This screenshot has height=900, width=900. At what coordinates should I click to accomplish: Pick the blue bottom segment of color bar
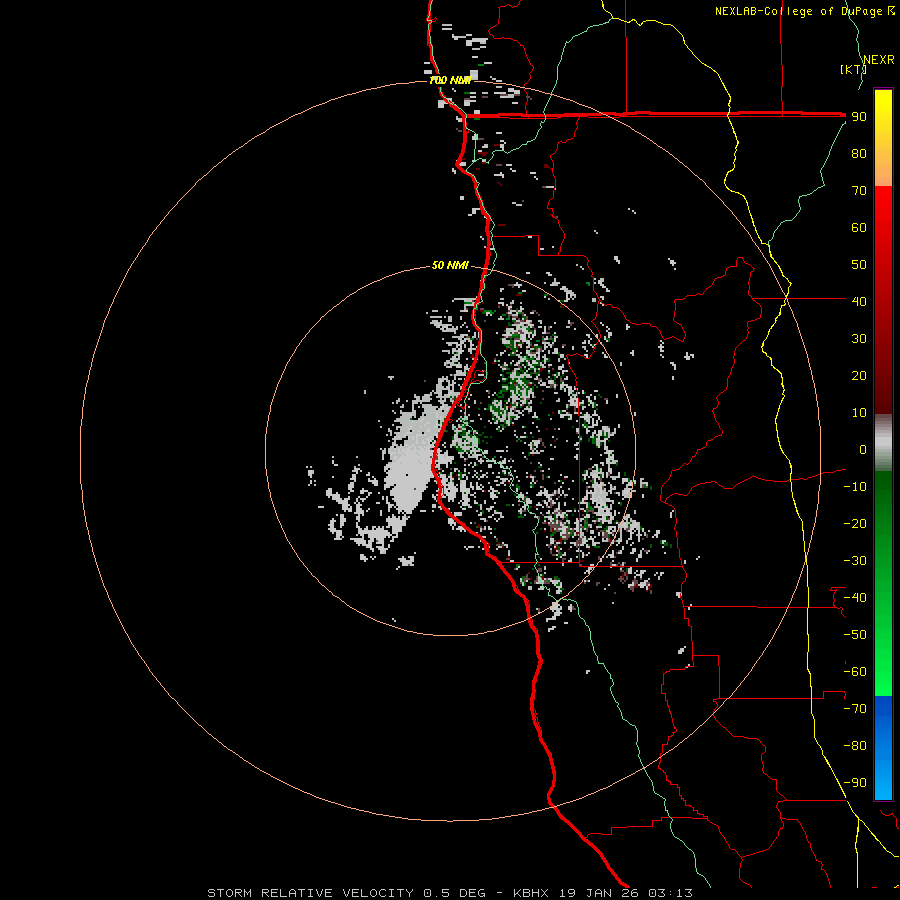pos(883,748)
